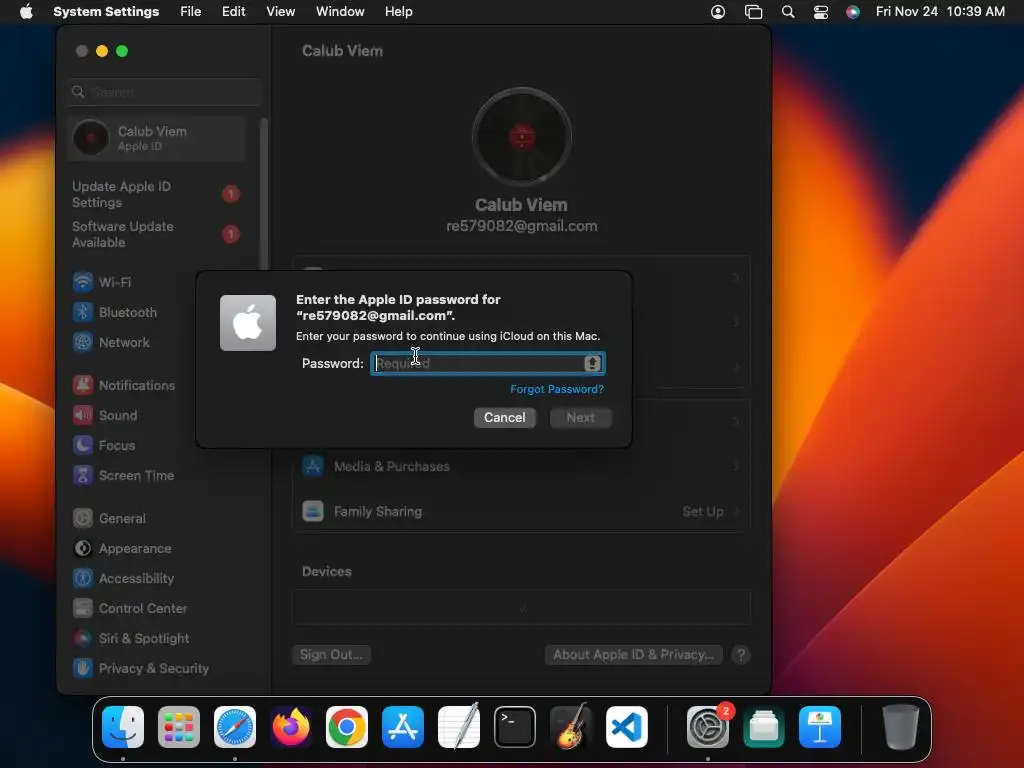Select Calub Viem Apple ID sidebar entry

pos(156,138)
